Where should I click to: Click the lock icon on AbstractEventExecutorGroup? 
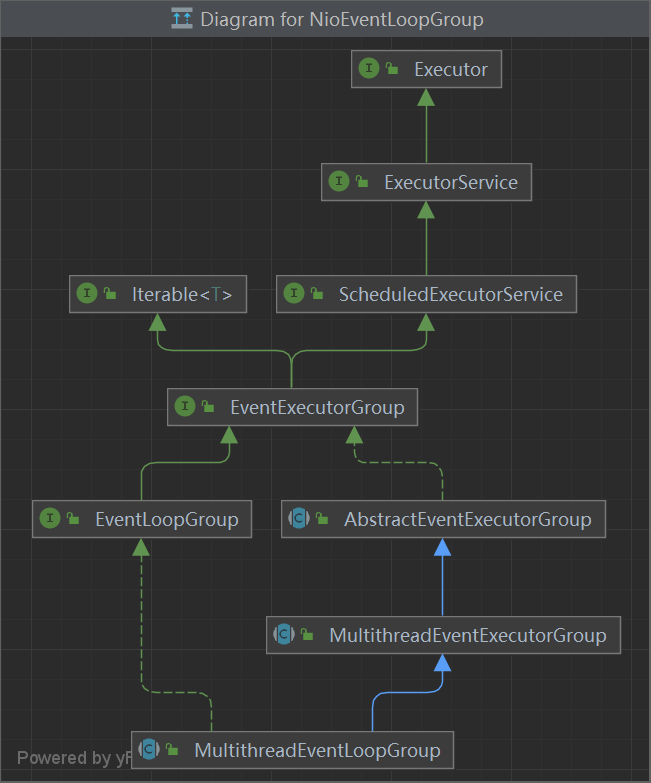pos(322,519)
